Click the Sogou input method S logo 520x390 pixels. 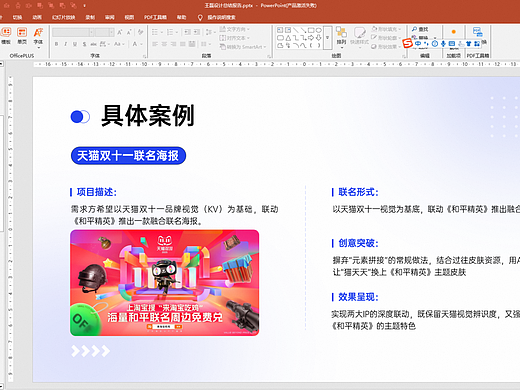pyautogui.click(x=407, y=43)
